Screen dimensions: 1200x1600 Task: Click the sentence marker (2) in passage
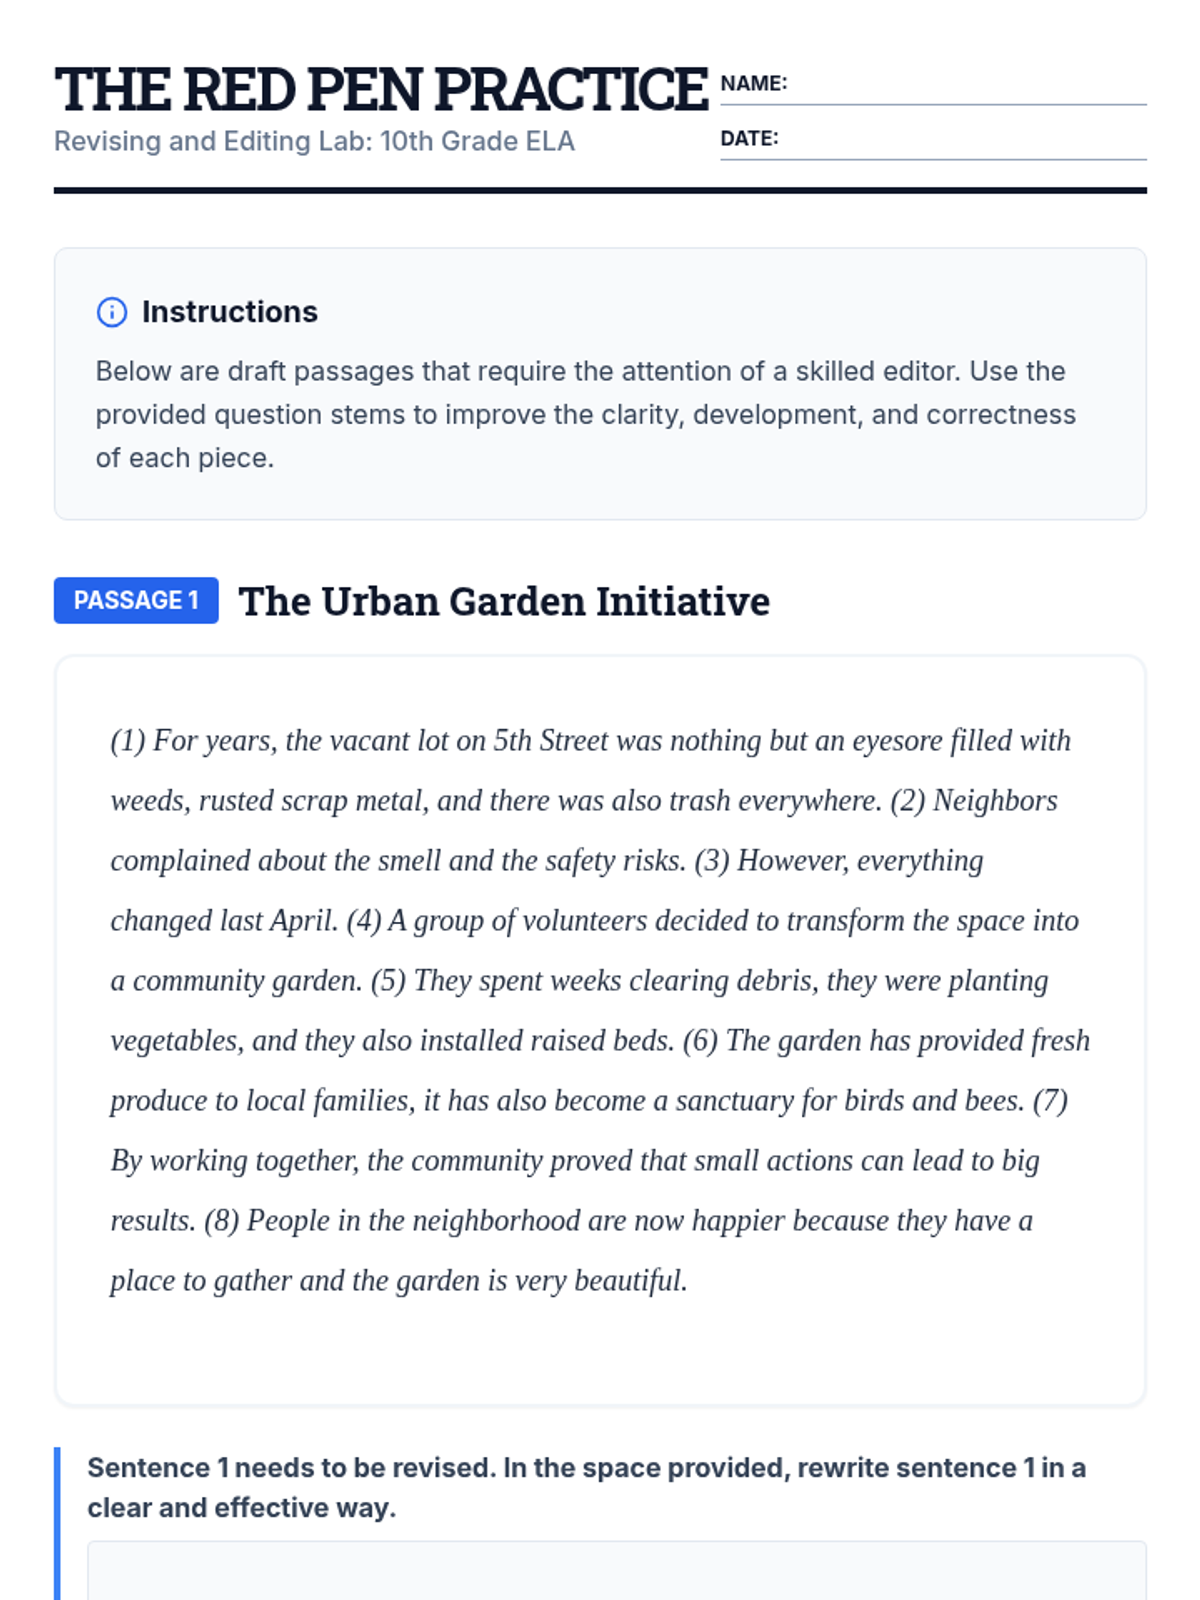907,801
